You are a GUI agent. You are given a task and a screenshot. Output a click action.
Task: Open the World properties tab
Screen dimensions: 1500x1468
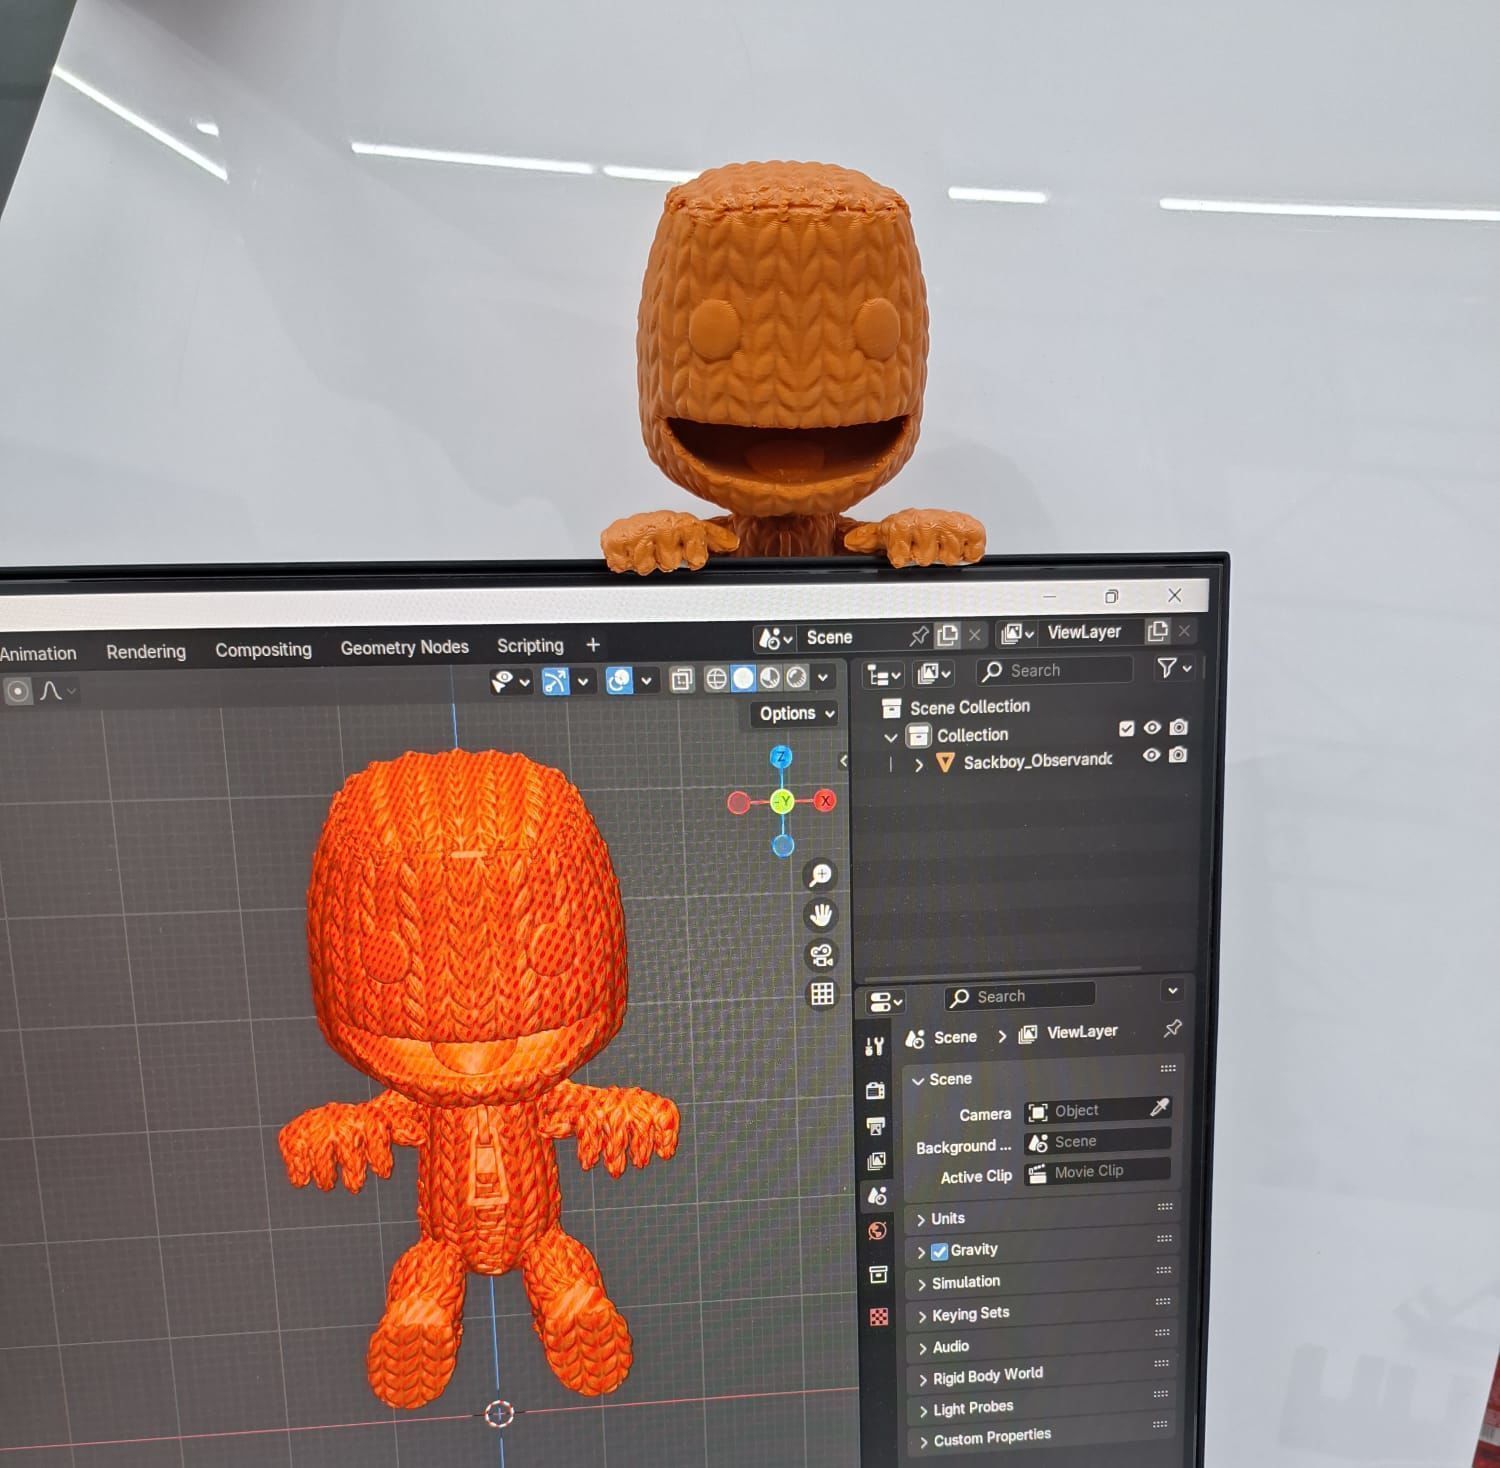tap(877, 1231)
